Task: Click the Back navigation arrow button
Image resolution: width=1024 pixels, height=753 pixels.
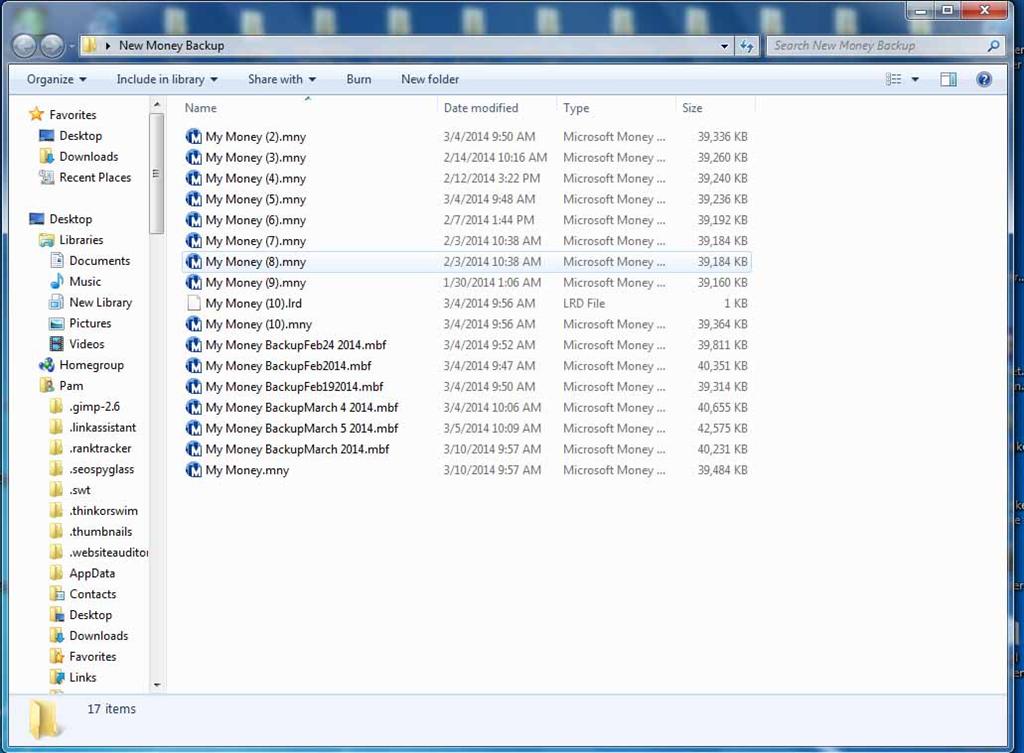Action: (25, 46)
